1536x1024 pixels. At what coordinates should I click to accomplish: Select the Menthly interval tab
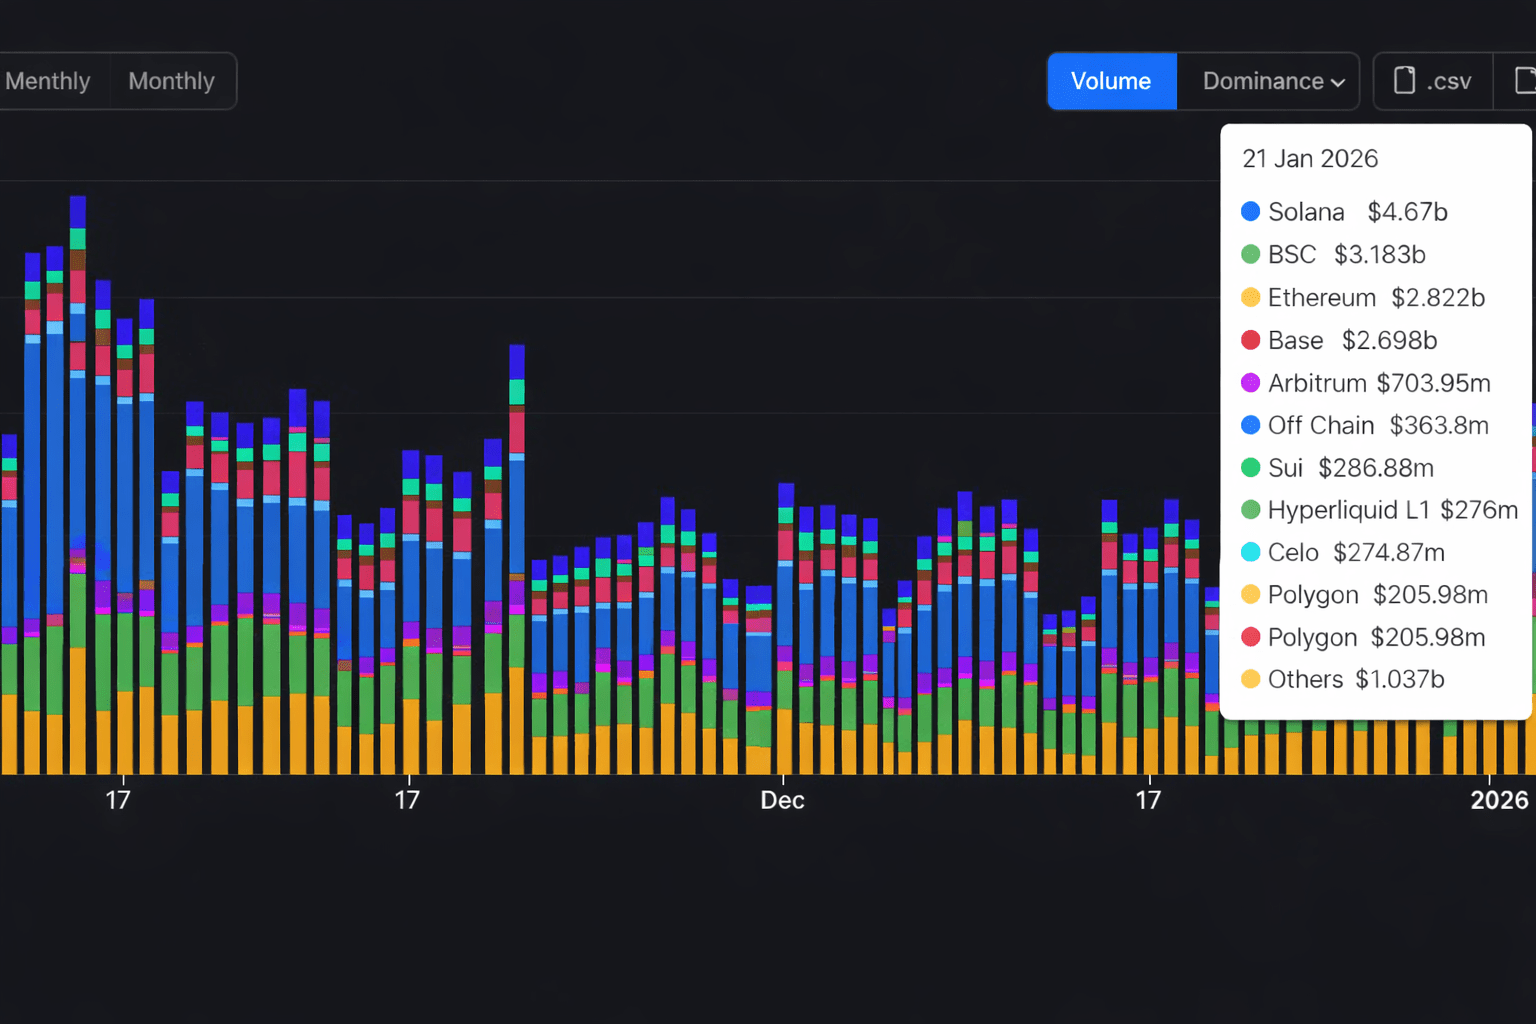pyautogui.click(x=48, y=81)
